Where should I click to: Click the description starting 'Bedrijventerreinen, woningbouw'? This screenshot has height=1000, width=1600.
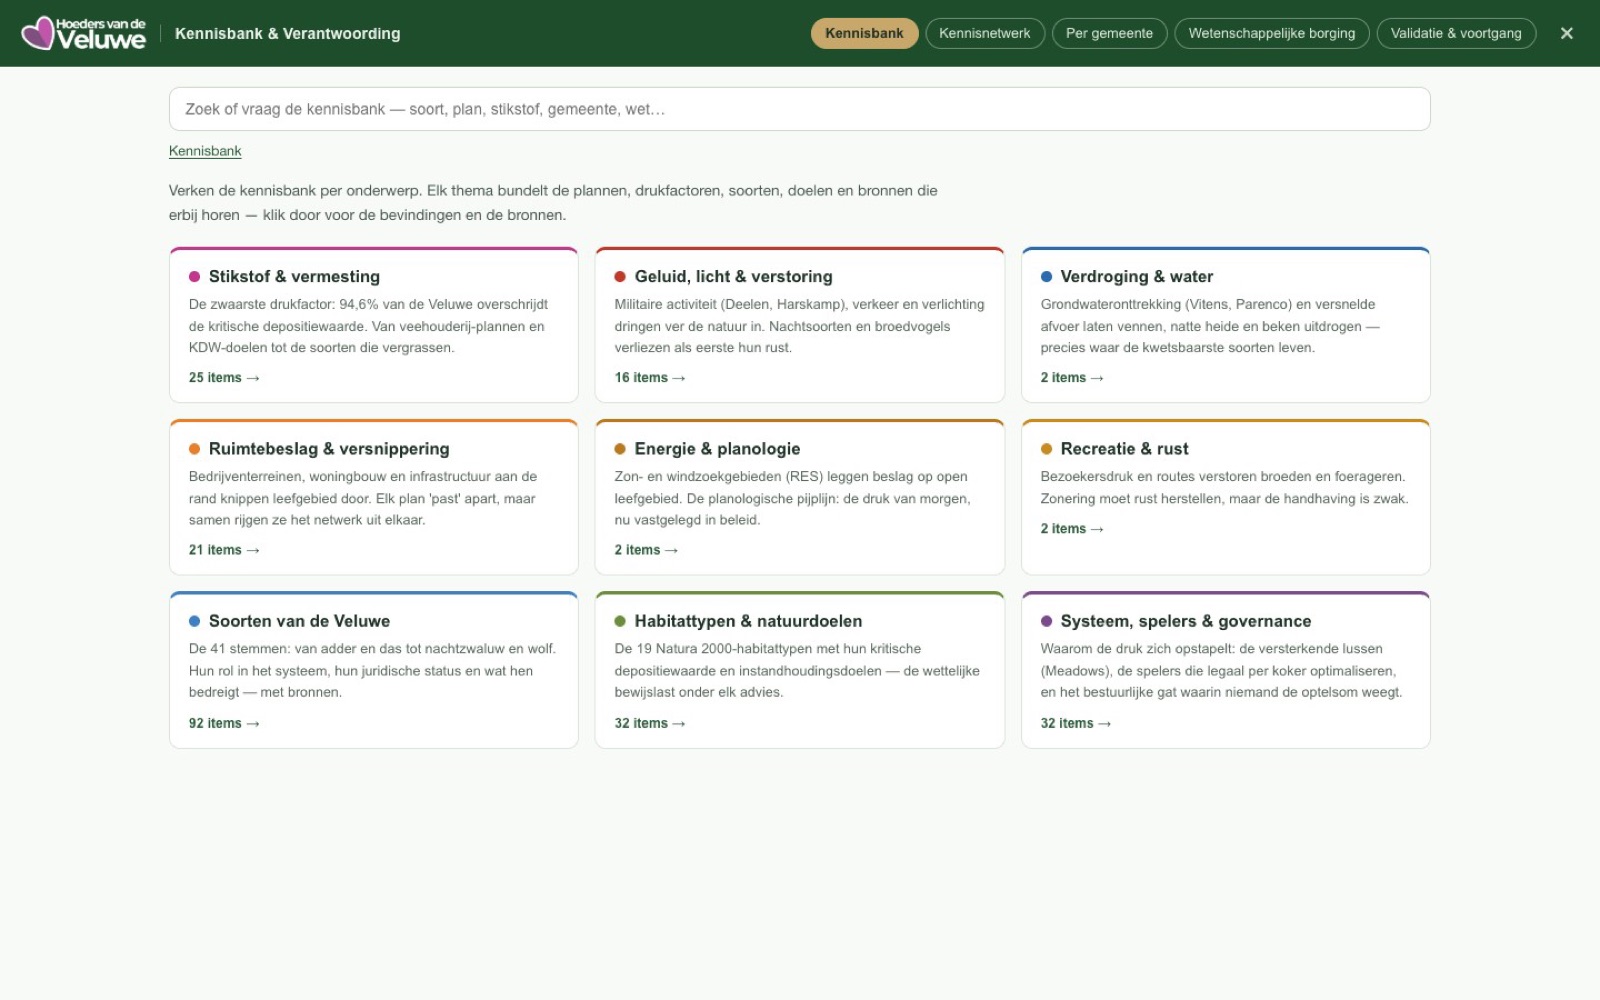(x=363, y=498)
